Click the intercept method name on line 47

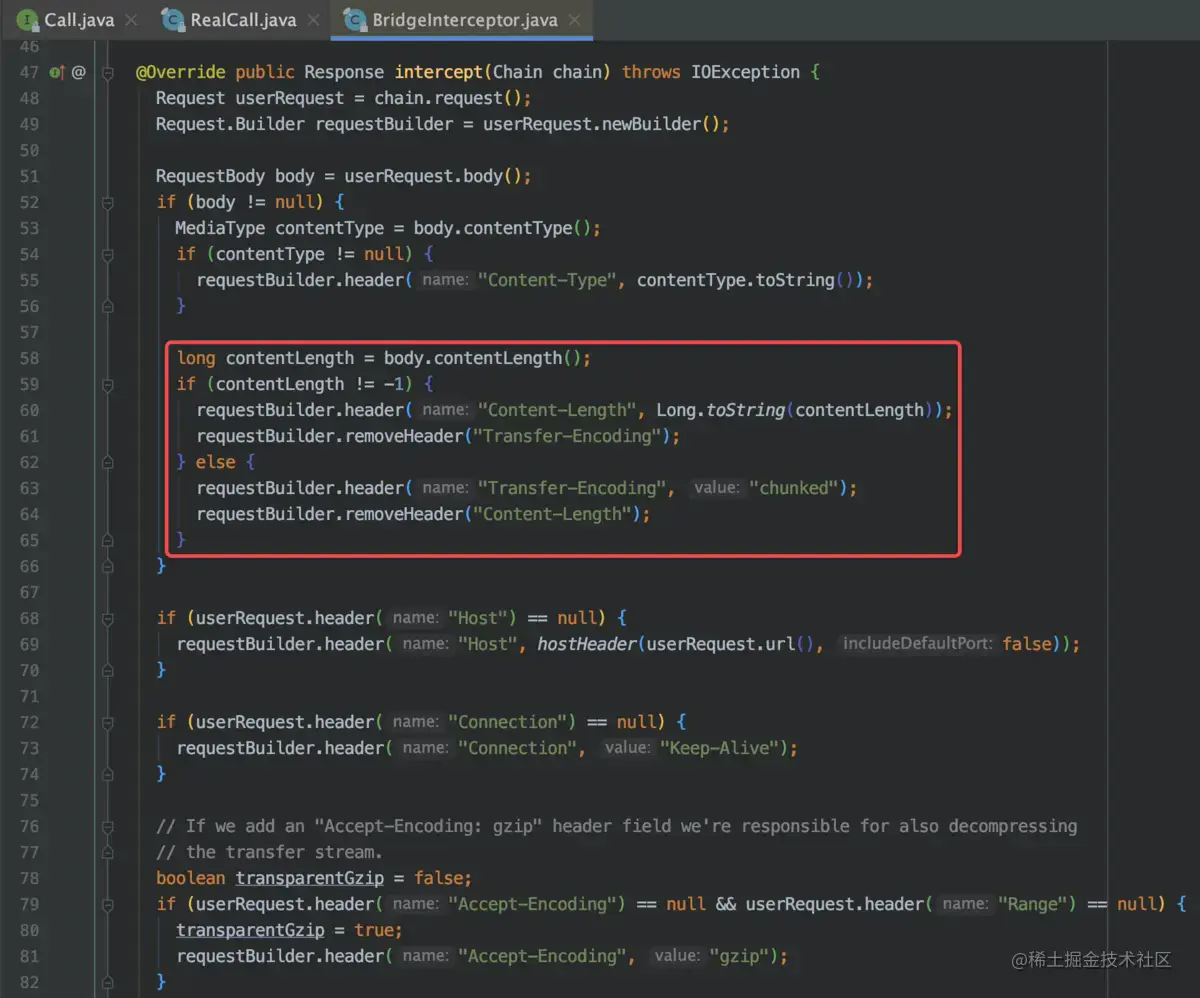coord(439,72)
